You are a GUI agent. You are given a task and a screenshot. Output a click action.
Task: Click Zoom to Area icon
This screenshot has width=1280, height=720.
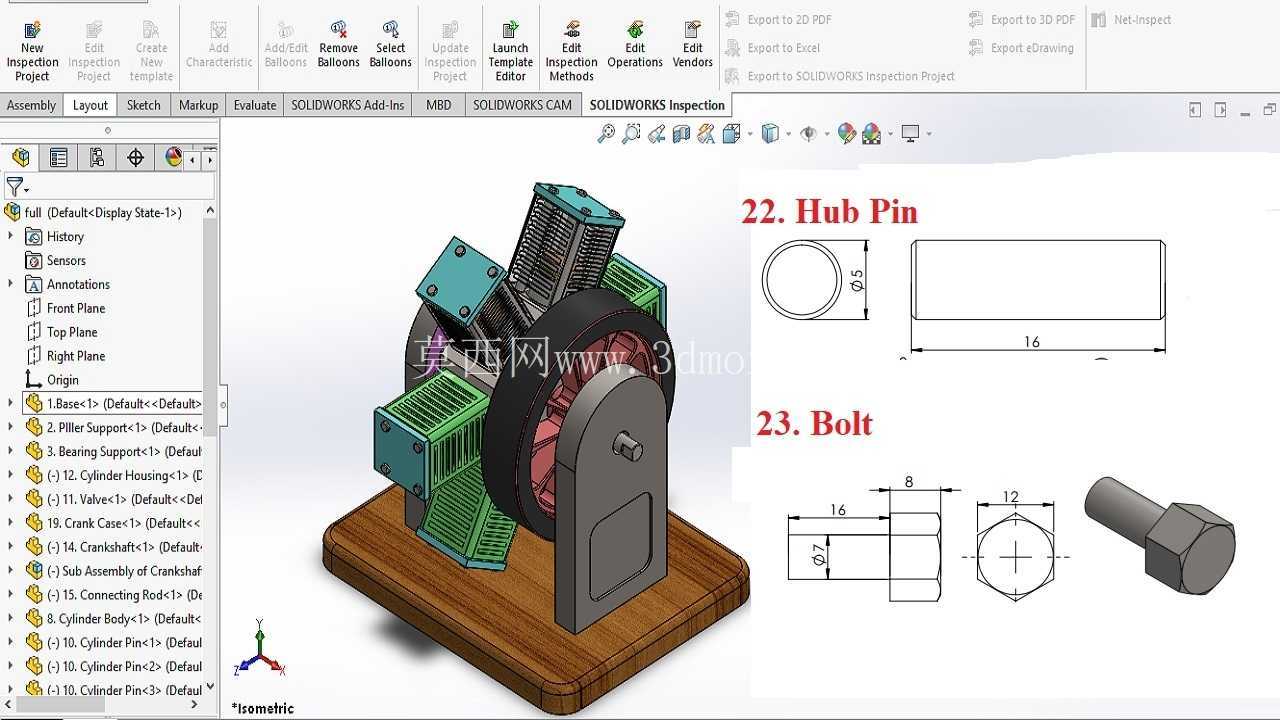(x=631, y=133)
